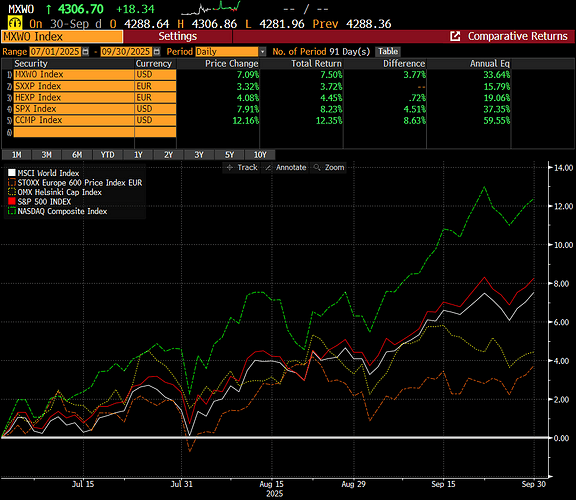
Task: Select the 3Y range button
Action: [x=199, y=155]
